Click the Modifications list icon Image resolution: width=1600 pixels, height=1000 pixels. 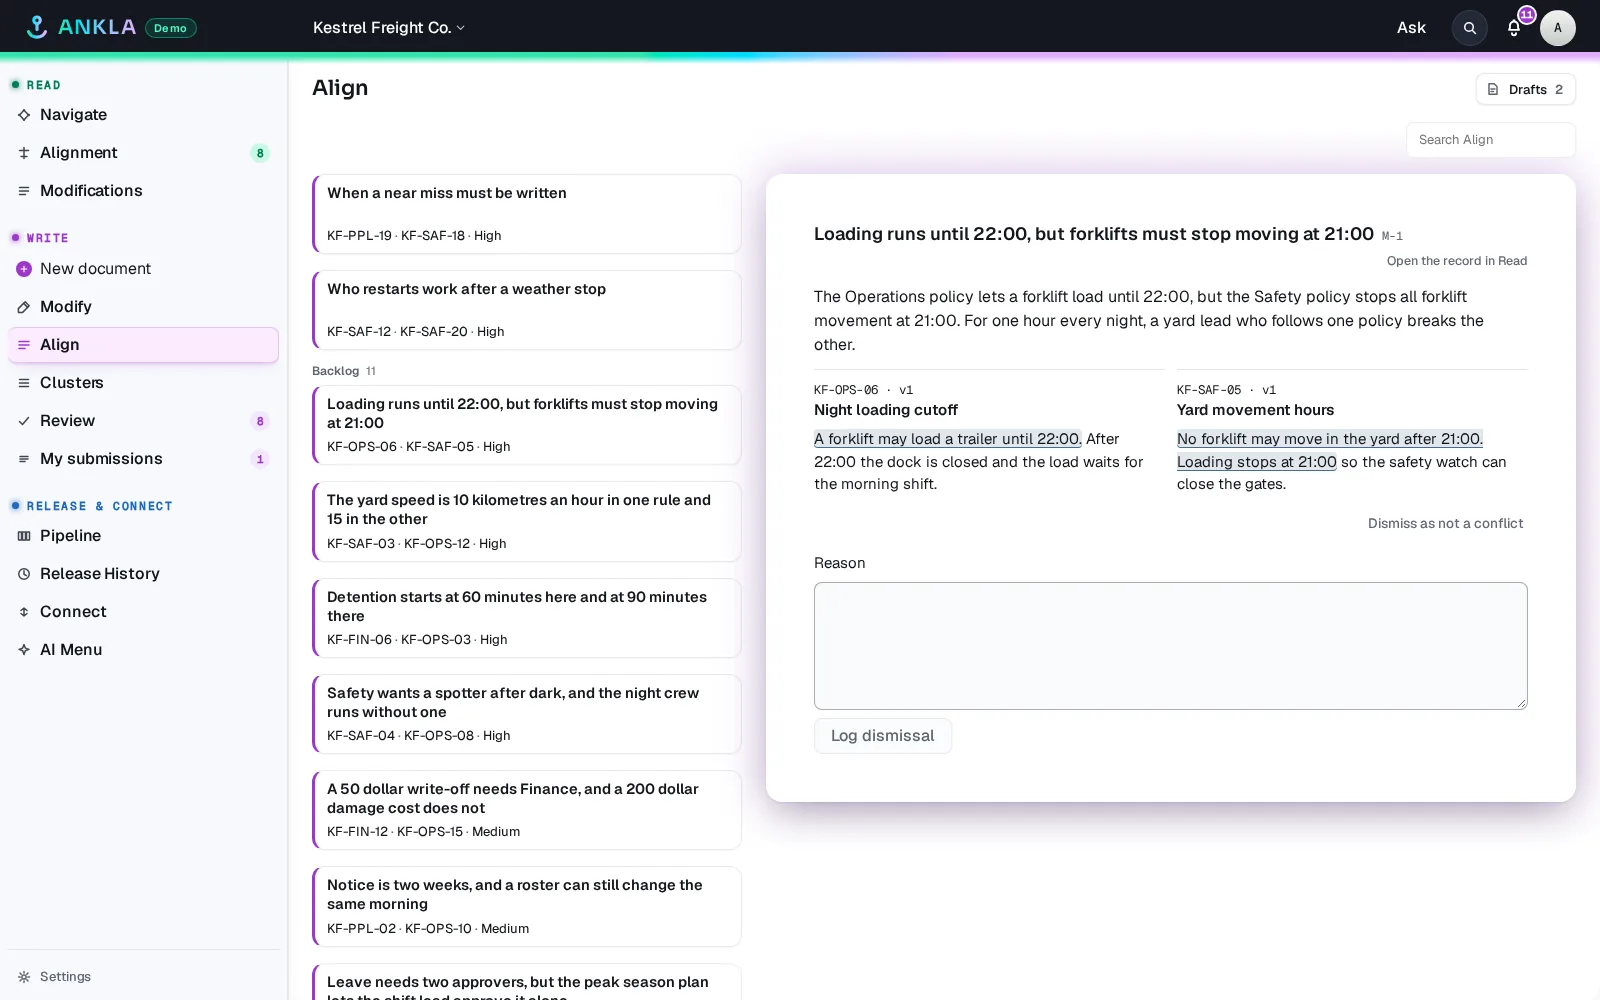(x=24, y=191)
